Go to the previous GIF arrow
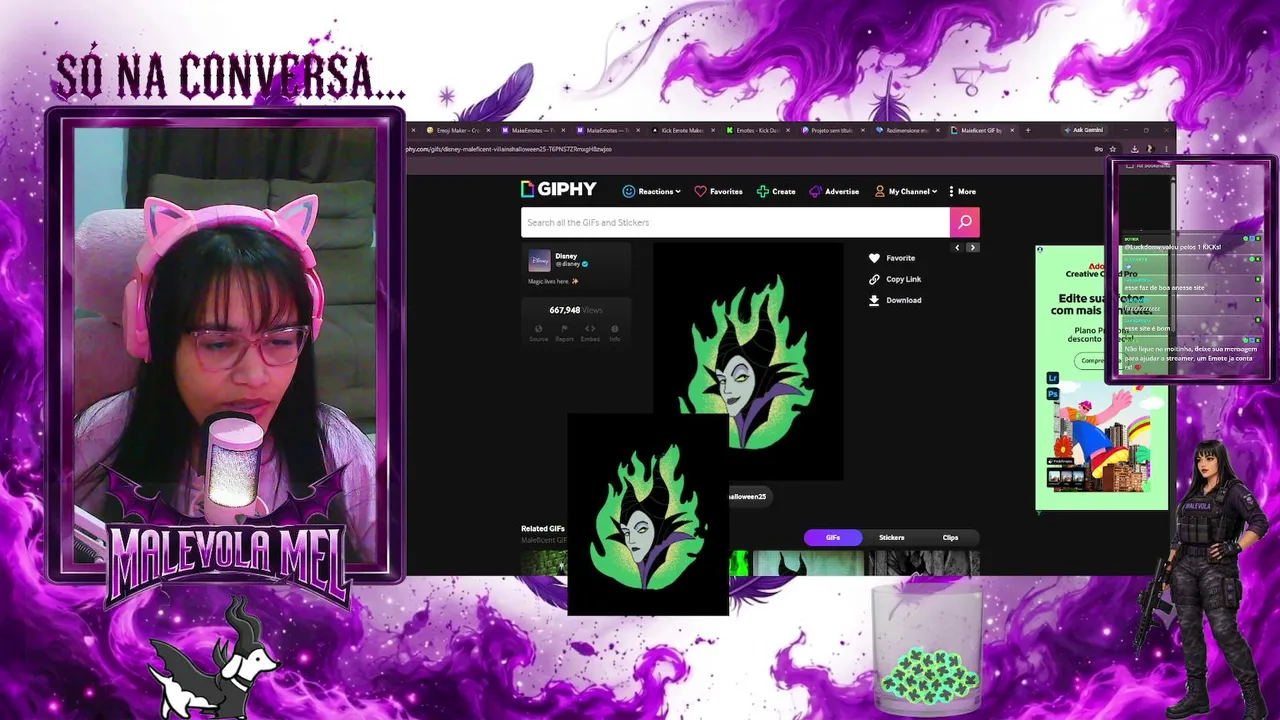This screenshot has height=720, width=1280. (957, 247)
